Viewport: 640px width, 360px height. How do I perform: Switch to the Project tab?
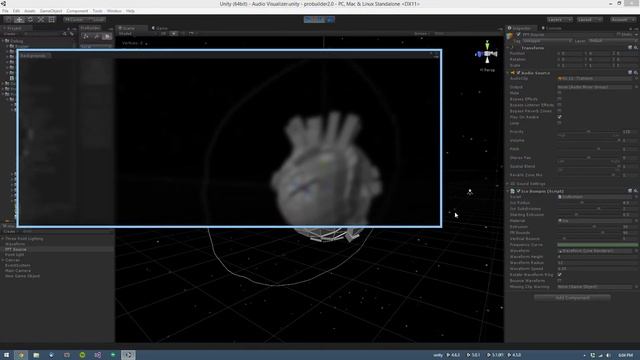click(x=16, y=28)
